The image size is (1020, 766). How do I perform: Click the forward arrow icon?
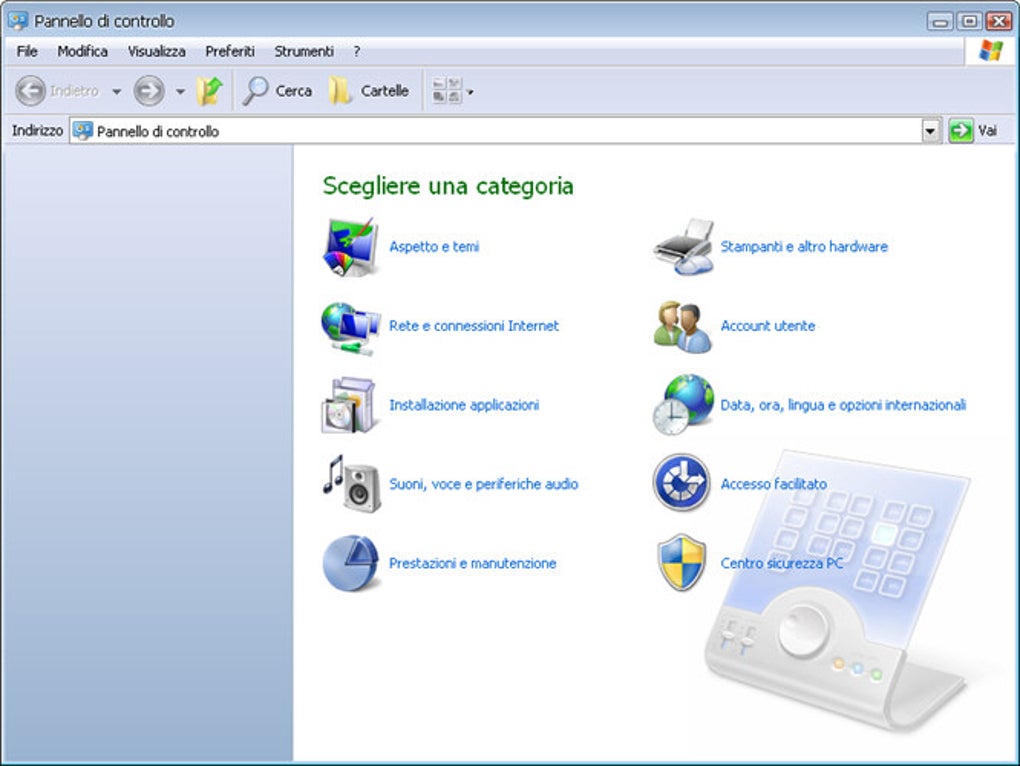(149, 91)
